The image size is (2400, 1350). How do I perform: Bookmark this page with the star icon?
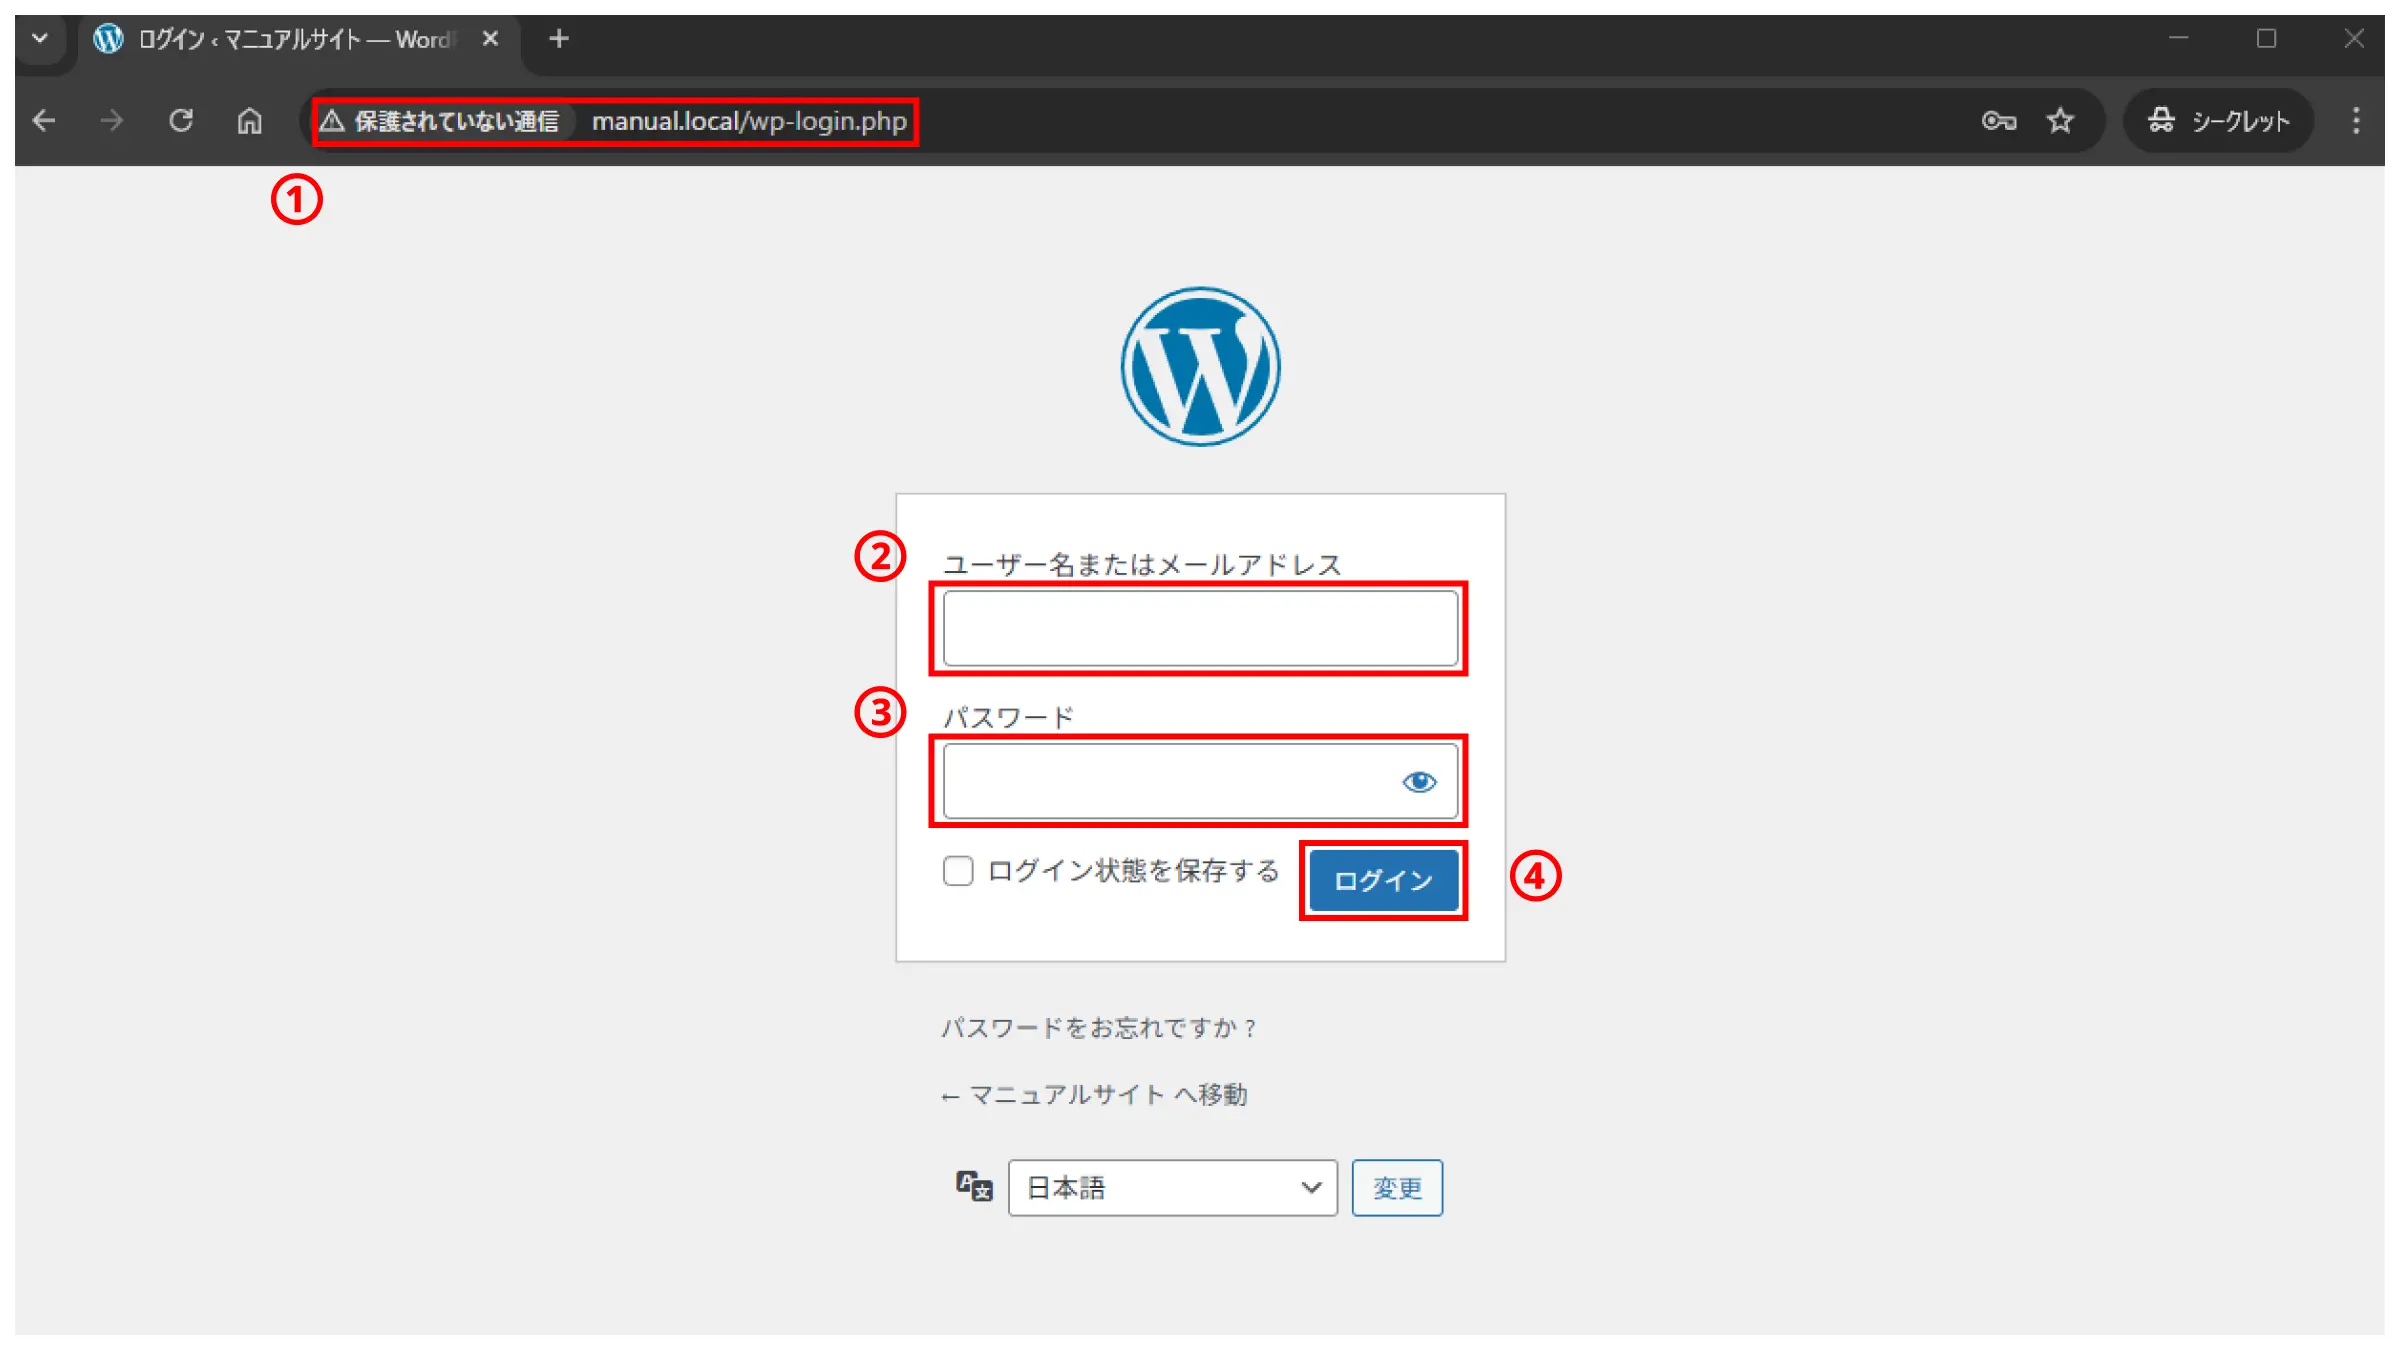(2060, 121)
